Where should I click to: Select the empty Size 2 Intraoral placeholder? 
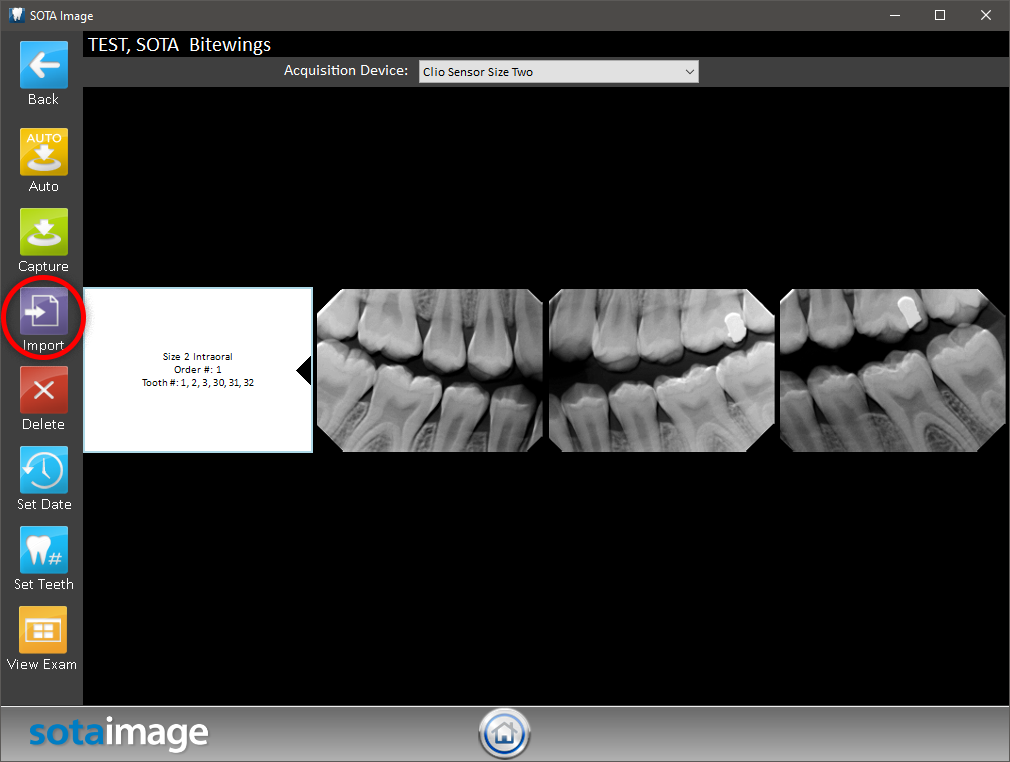[198, 370]
